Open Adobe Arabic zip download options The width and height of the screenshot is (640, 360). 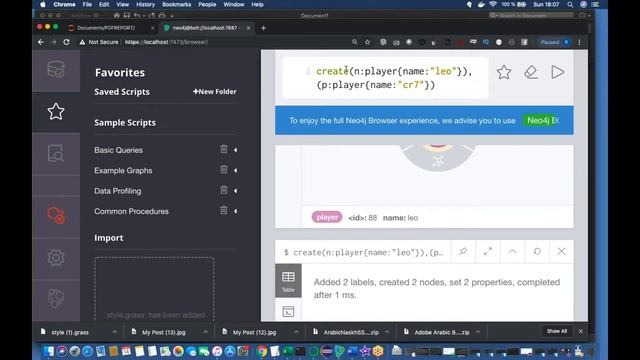[x=478, y=332]
